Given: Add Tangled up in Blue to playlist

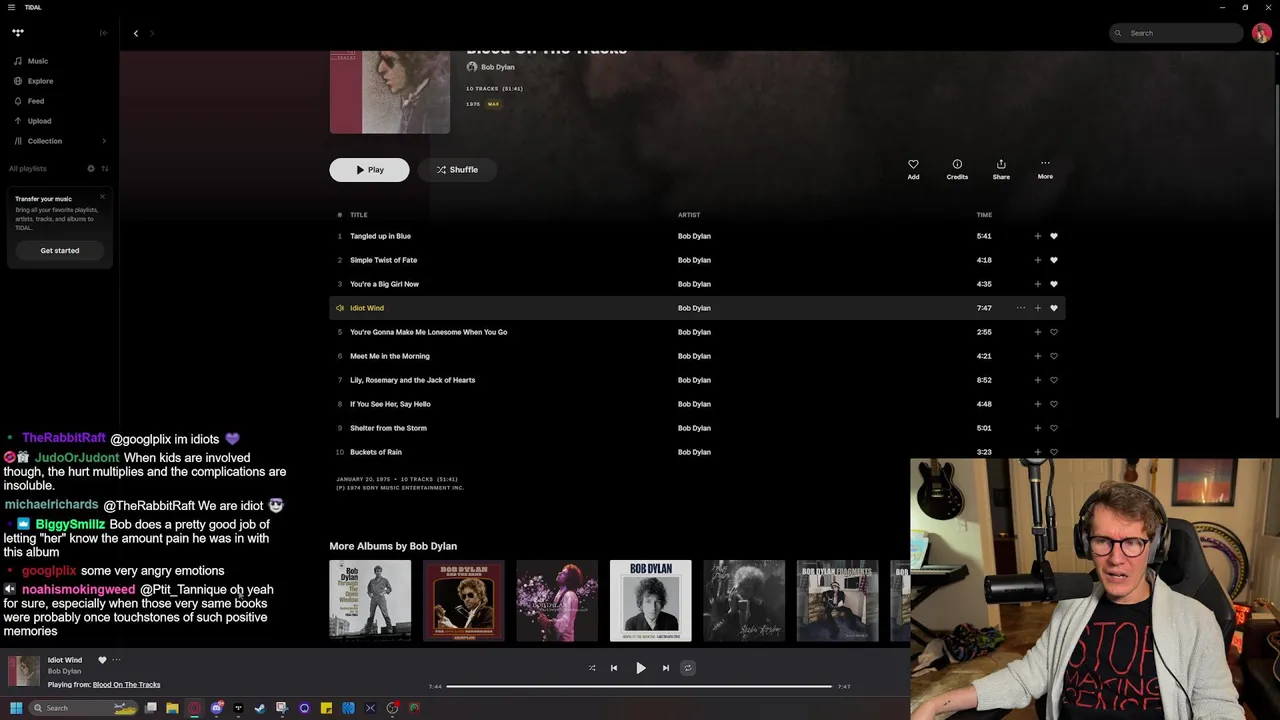Looking at the screenshot, I should (1037, 236).
